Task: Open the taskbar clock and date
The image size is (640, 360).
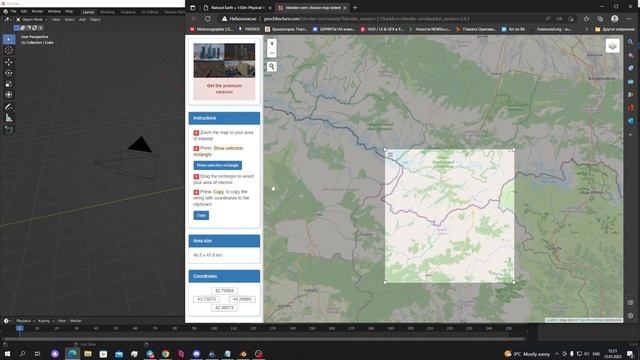Action: click(x=613, y=354)
